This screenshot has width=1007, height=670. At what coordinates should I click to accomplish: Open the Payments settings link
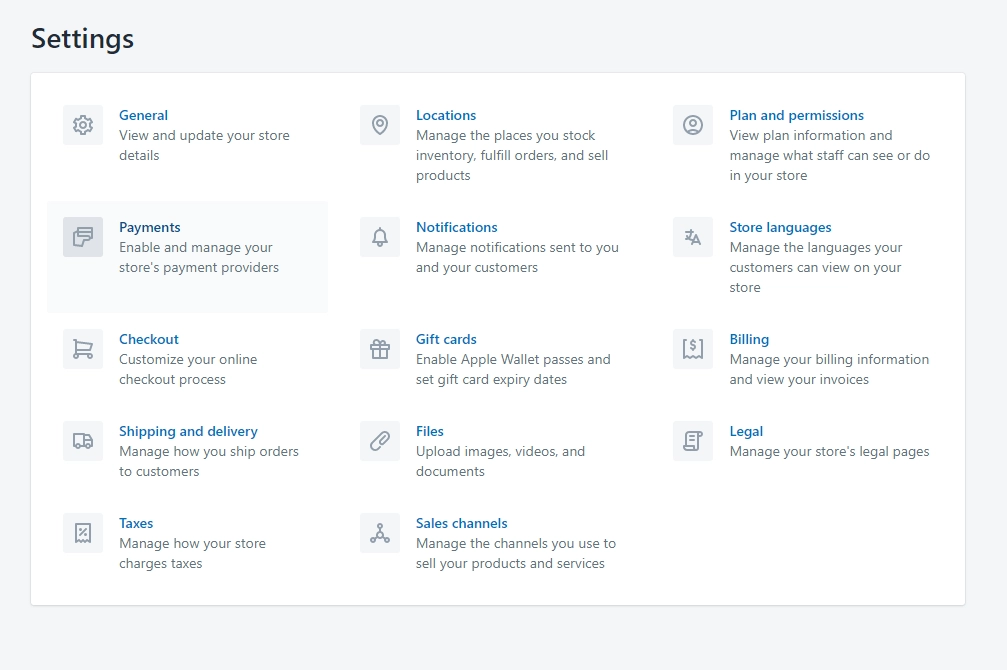150,226
